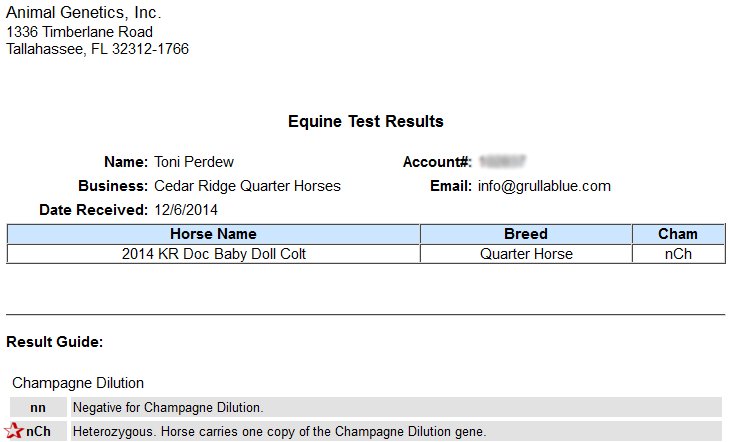
Task: Click the Result Guide heading
Action: point(54,341)
